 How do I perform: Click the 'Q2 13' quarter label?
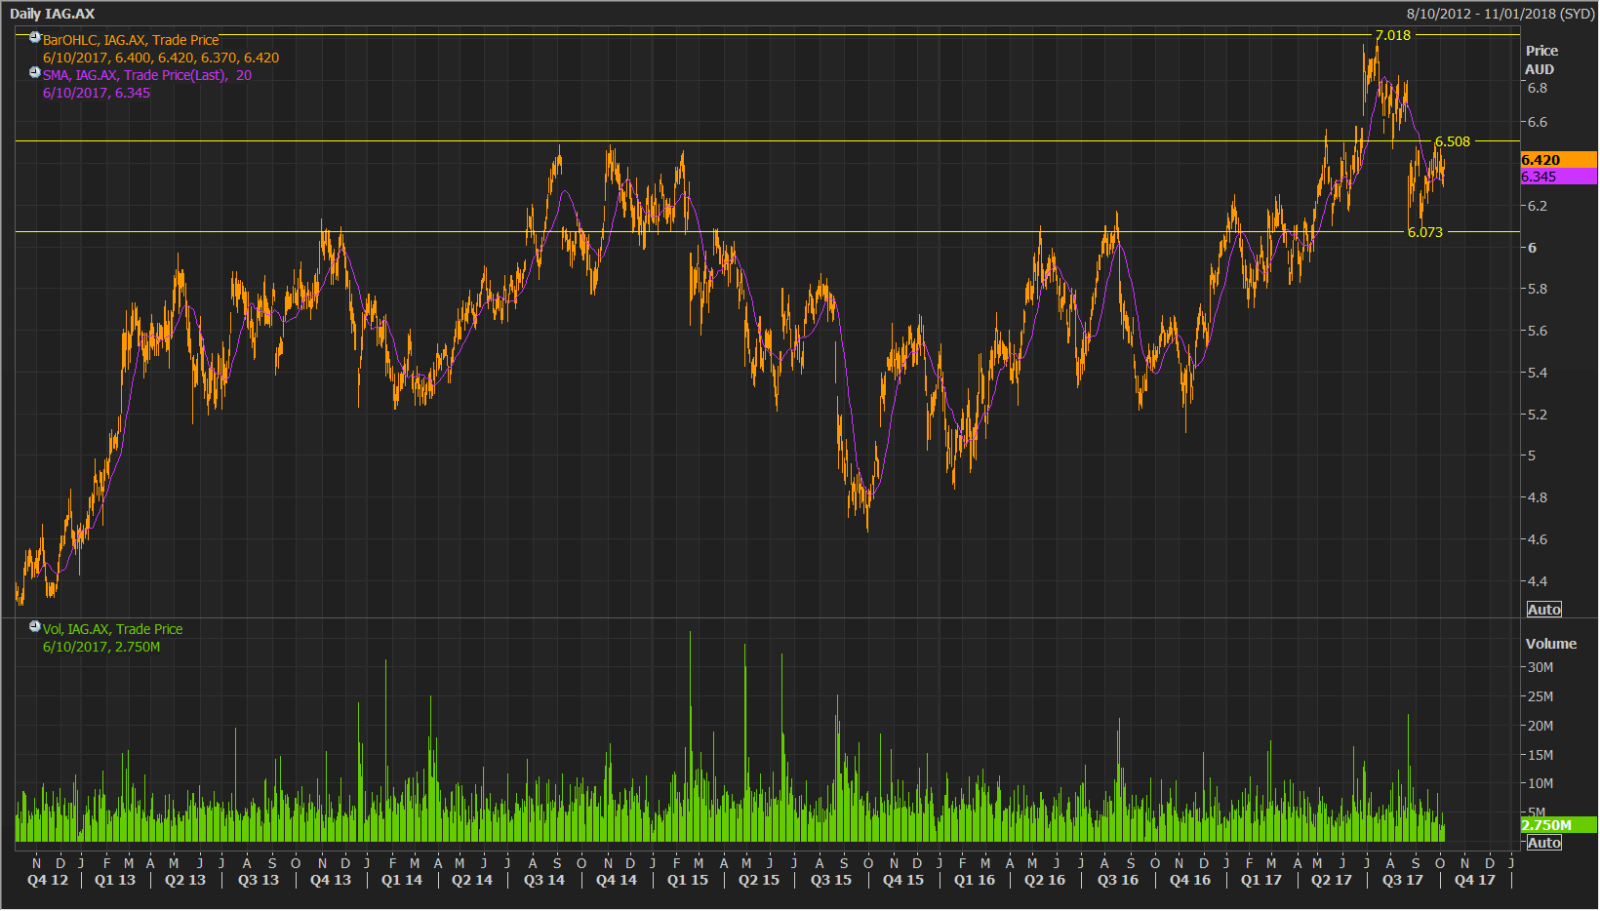185,881
